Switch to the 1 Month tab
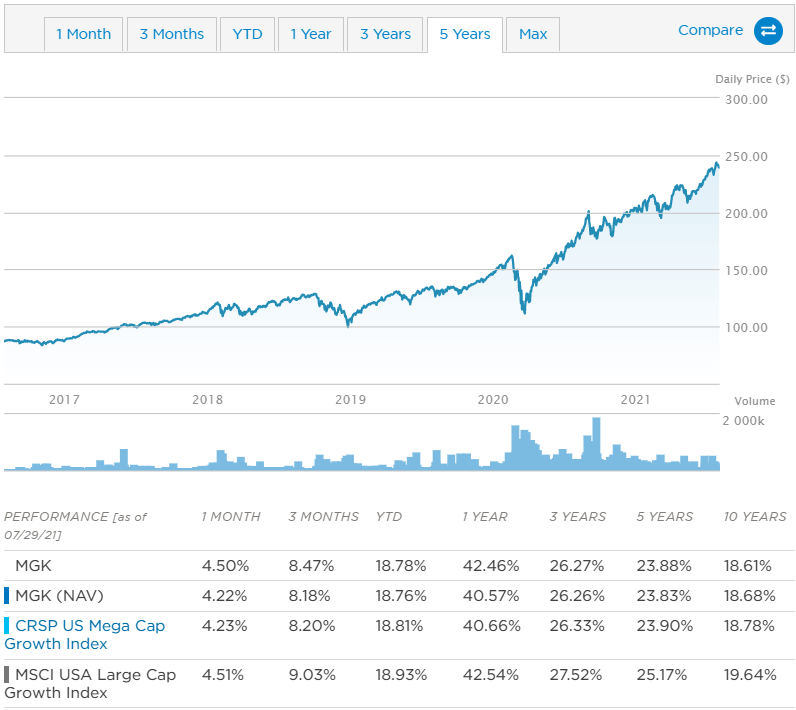The image size is (796, 710). (83, 35)
